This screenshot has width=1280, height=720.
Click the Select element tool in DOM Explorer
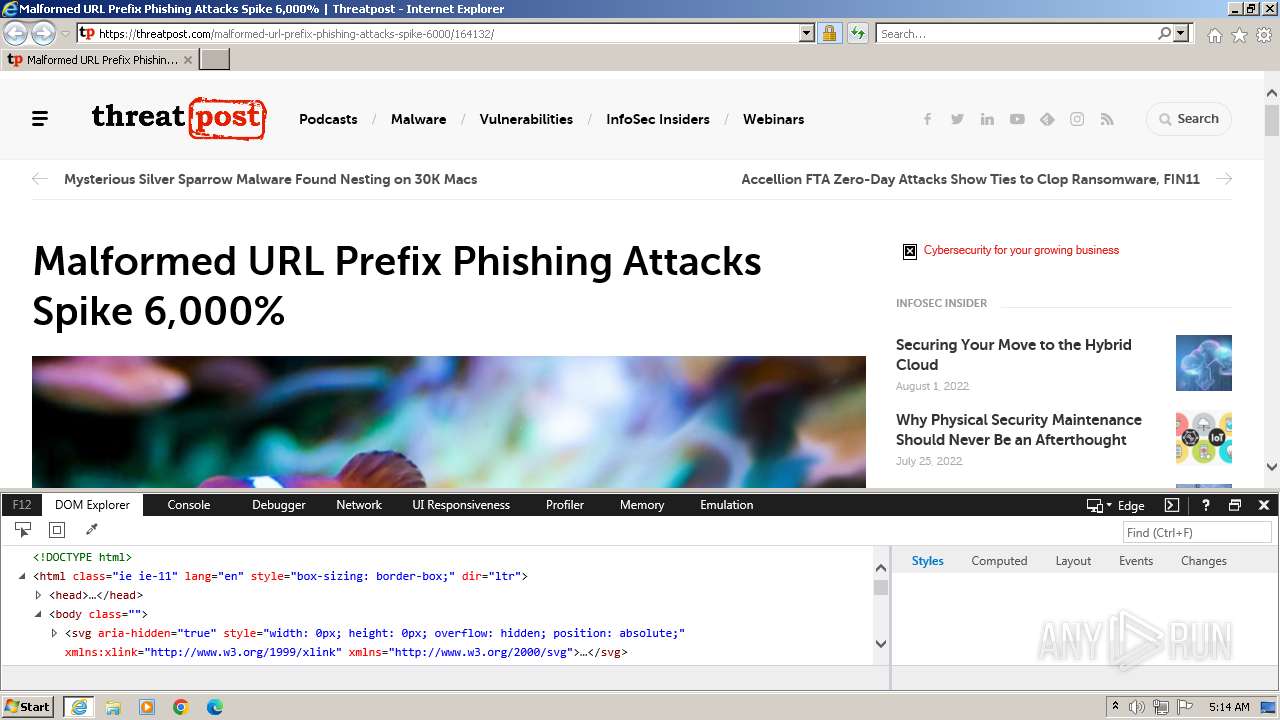(x=23, y=530)
